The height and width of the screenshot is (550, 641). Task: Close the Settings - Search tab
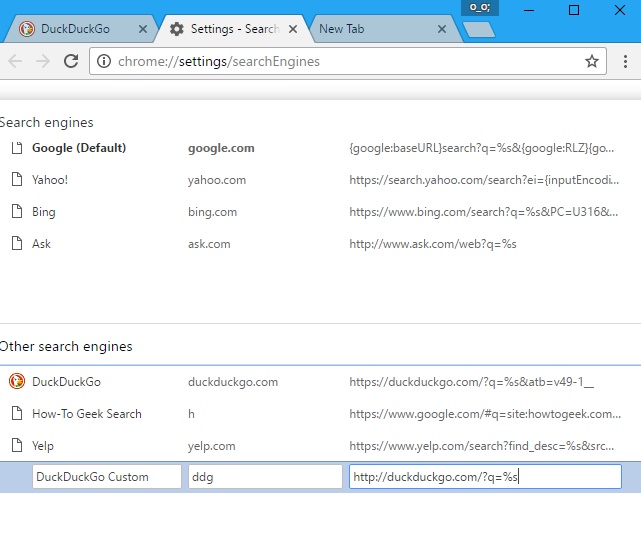tap(293, 29)
